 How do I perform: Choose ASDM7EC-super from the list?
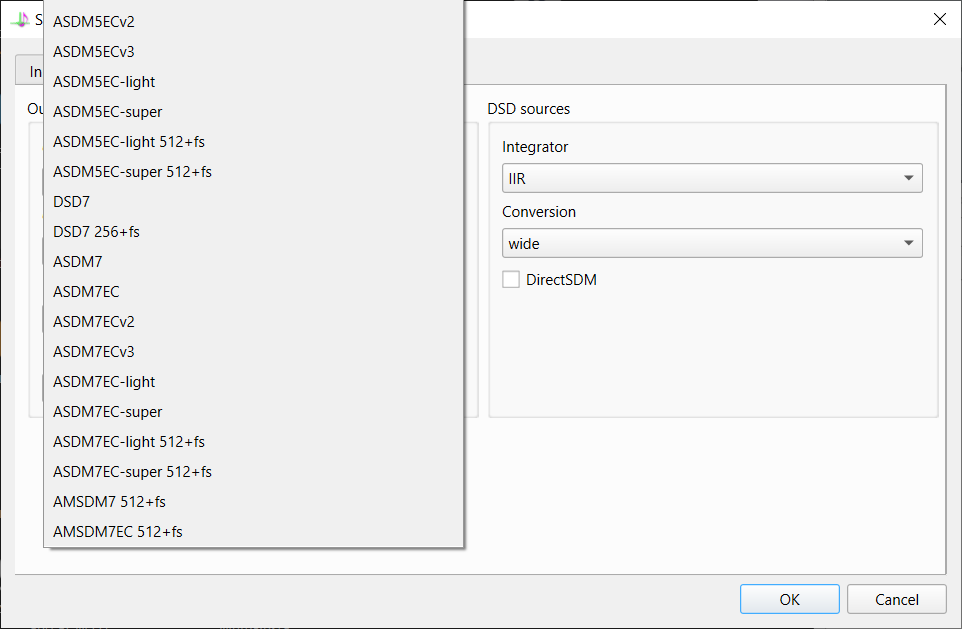click(107, 412)
